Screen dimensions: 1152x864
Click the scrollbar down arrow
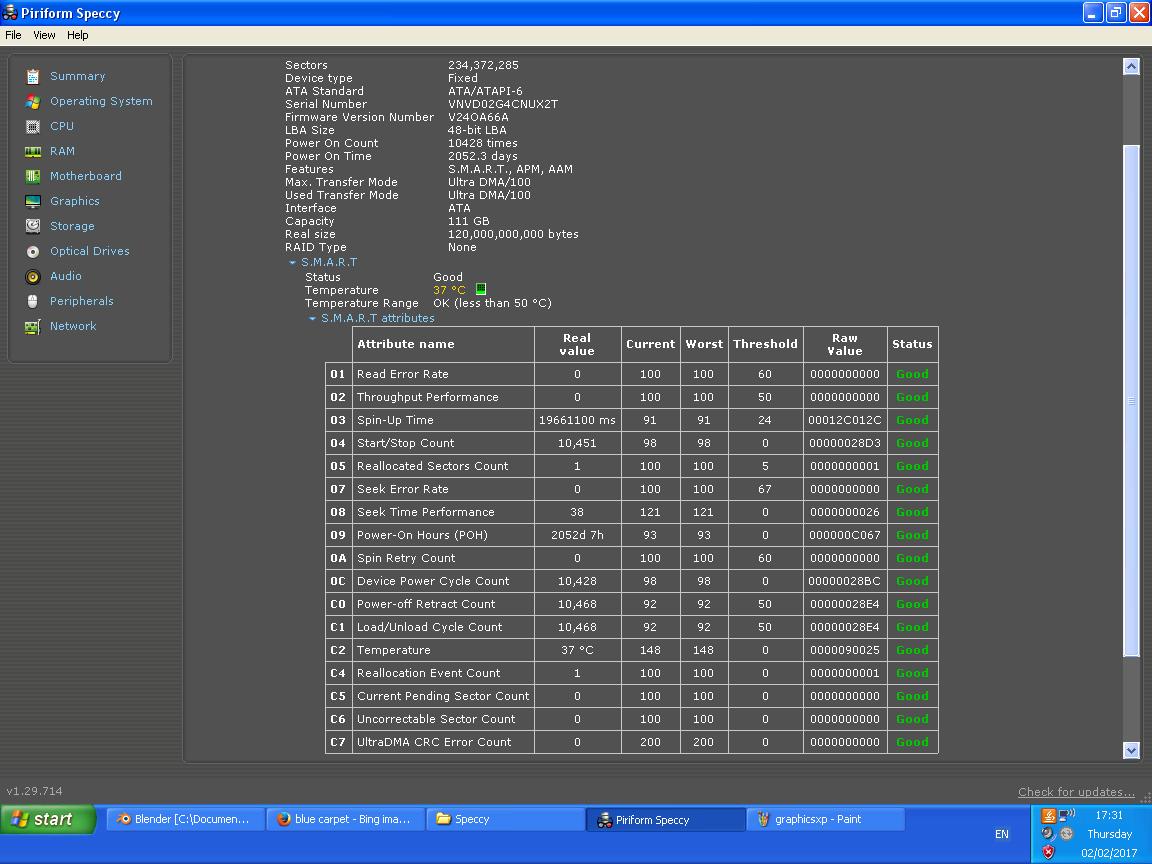[x=1131, y=750]
